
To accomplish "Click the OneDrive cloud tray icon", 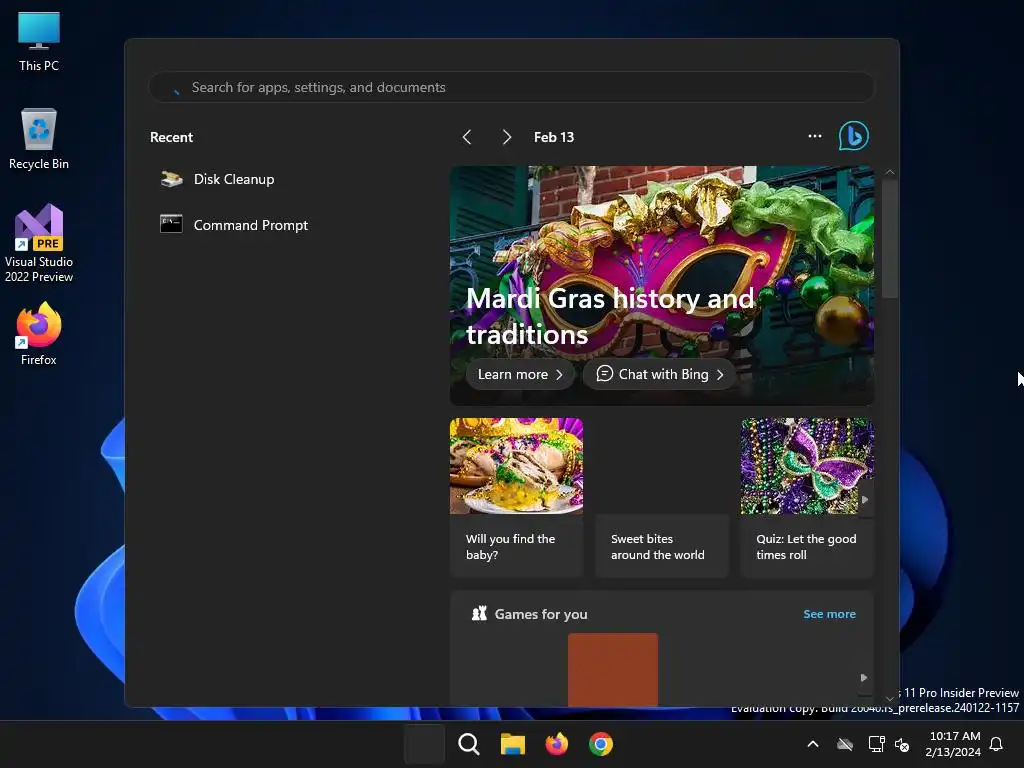I will tap(845, 744).
